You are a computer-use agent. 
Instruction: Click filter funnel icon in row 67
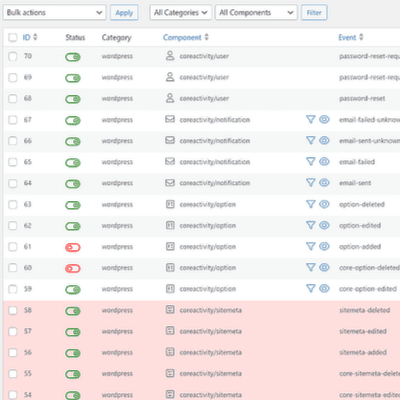[311, 119]
